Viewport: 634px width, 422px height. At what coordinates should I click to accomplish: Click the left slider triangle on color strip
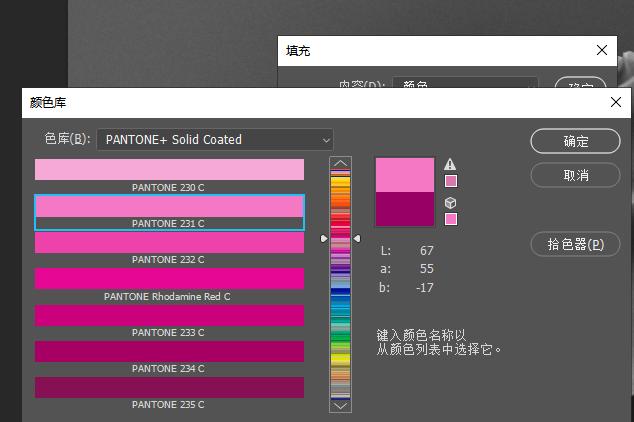pyautogui.click(x=324, y=239)
